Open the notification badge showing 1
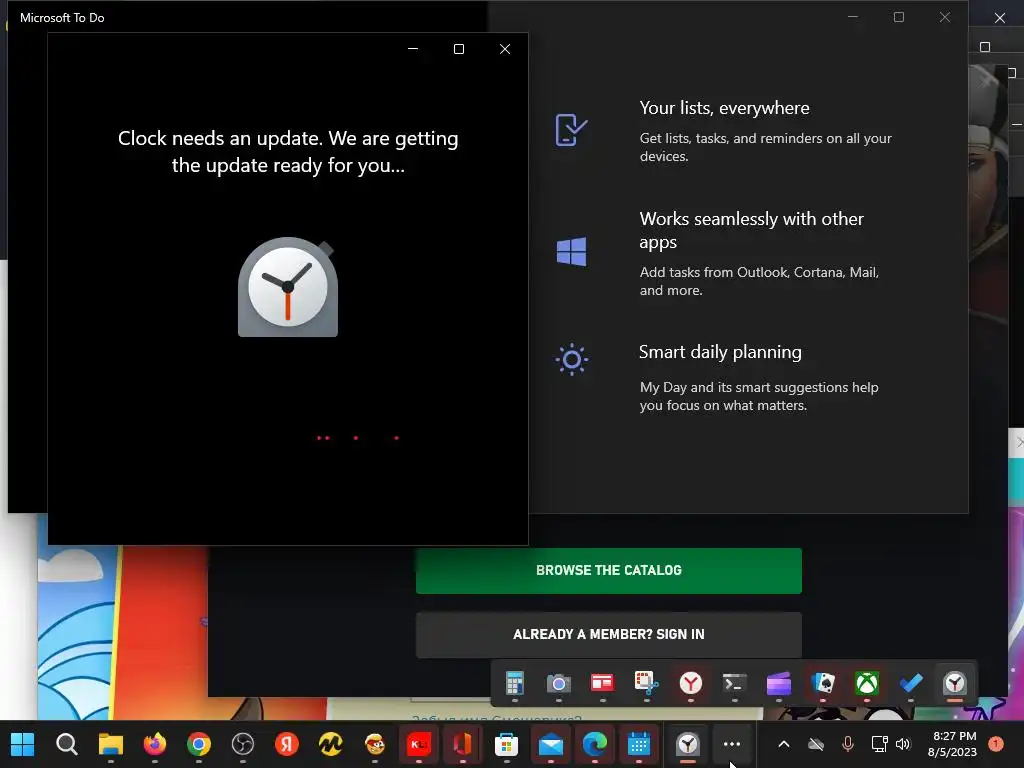 click(x=996, y=743)
